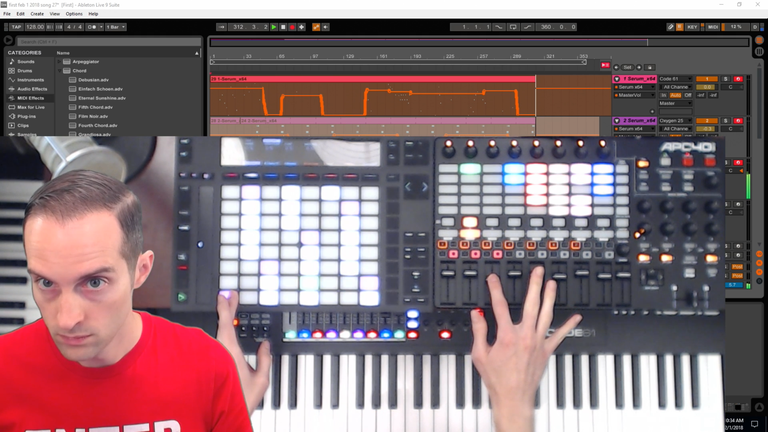Select Drums category
Image resolution: width=768 pixels, height=432 pixels.
coord(24,71)
